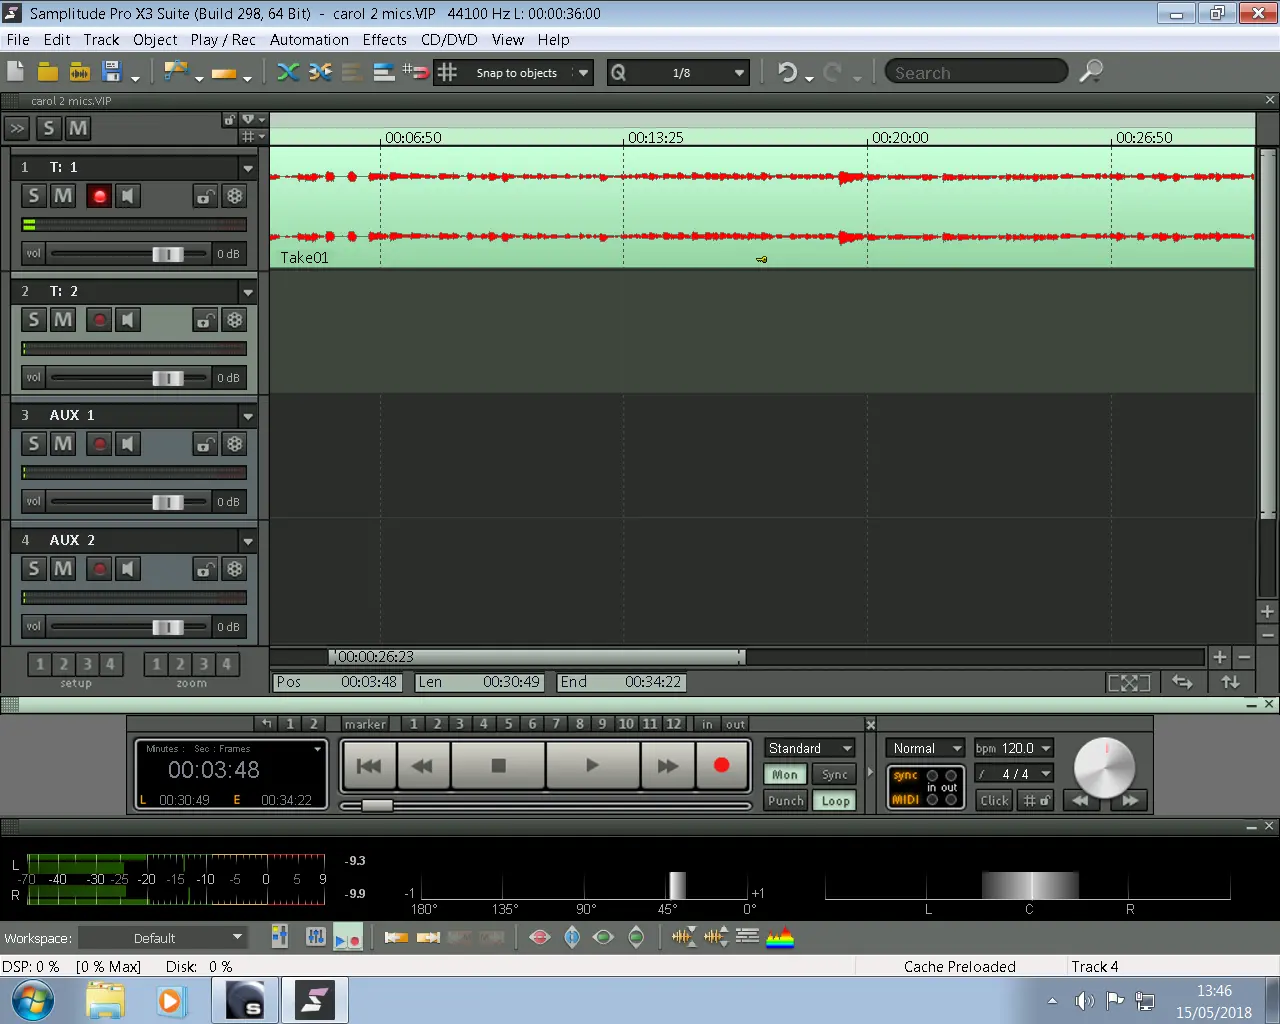Solo the AUX 1 track

coord(34,444)
